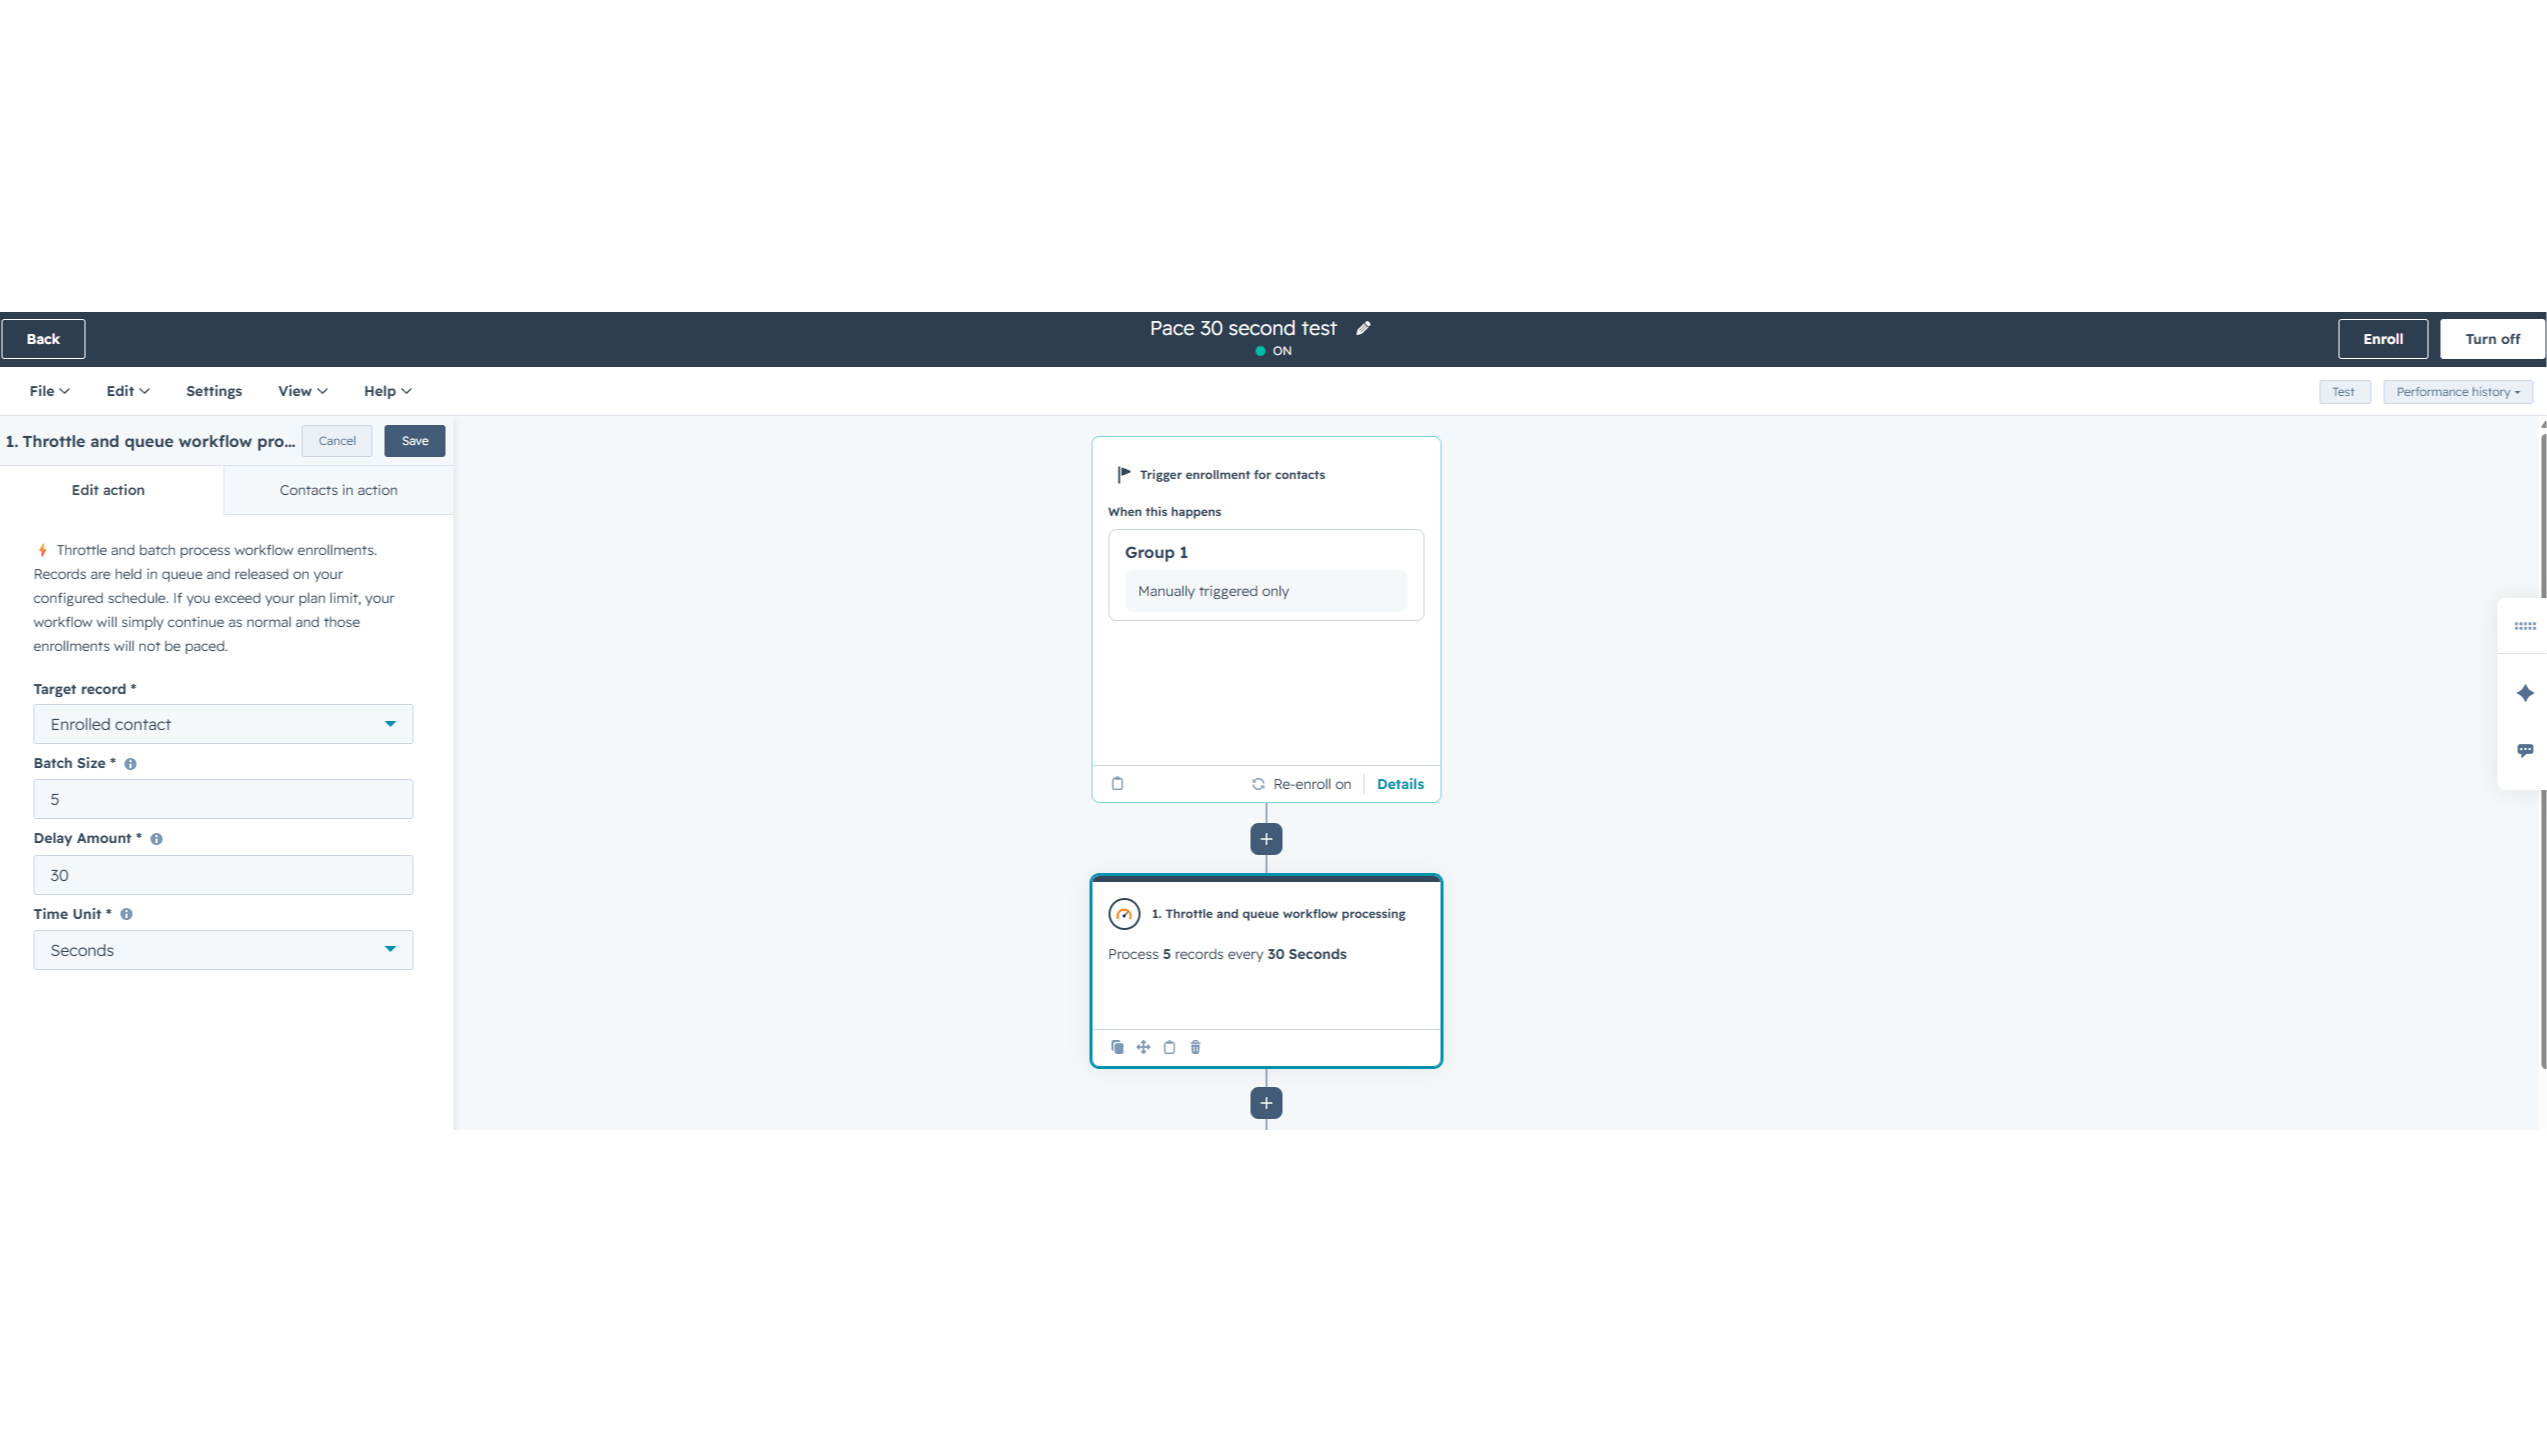This screenshot has width=2547, height=1432.
Task: Click the Process 5 records every 30 Seconds text
Action: (x=1227, y=954)
